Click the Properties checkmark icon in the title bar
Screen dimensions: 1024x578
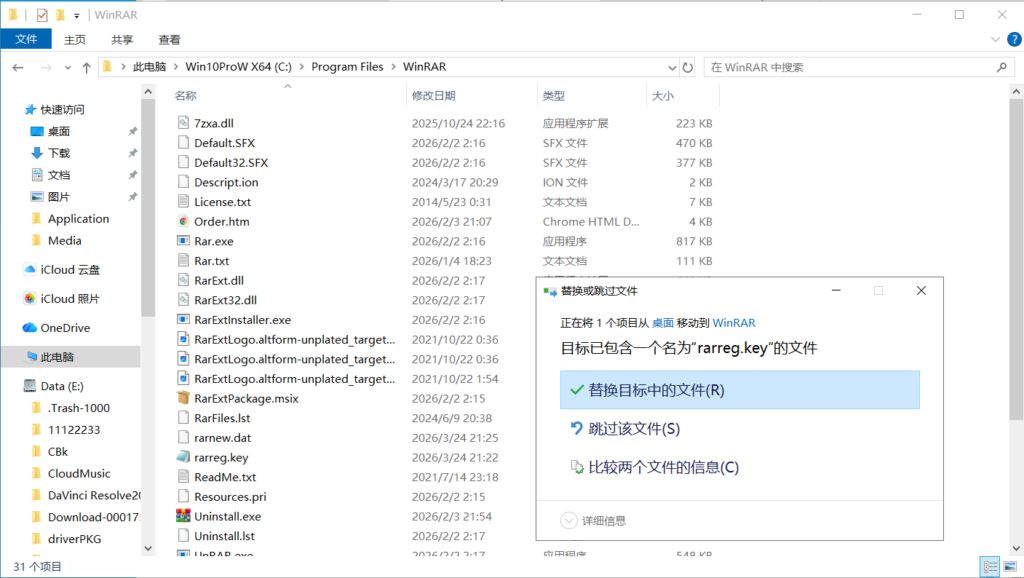[x=41, y=15]
